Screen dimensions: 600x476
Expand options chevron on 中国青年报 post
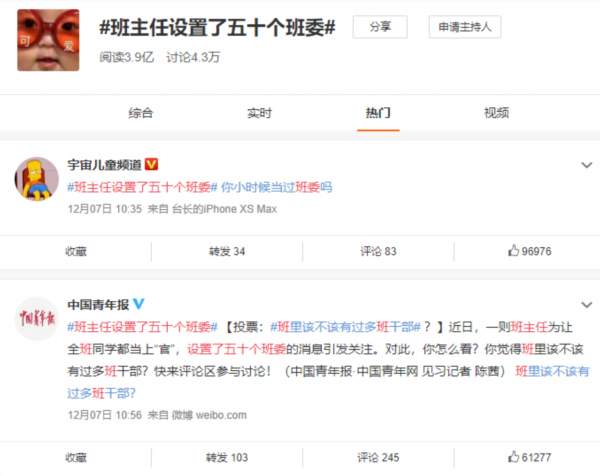tap(587, 305)
